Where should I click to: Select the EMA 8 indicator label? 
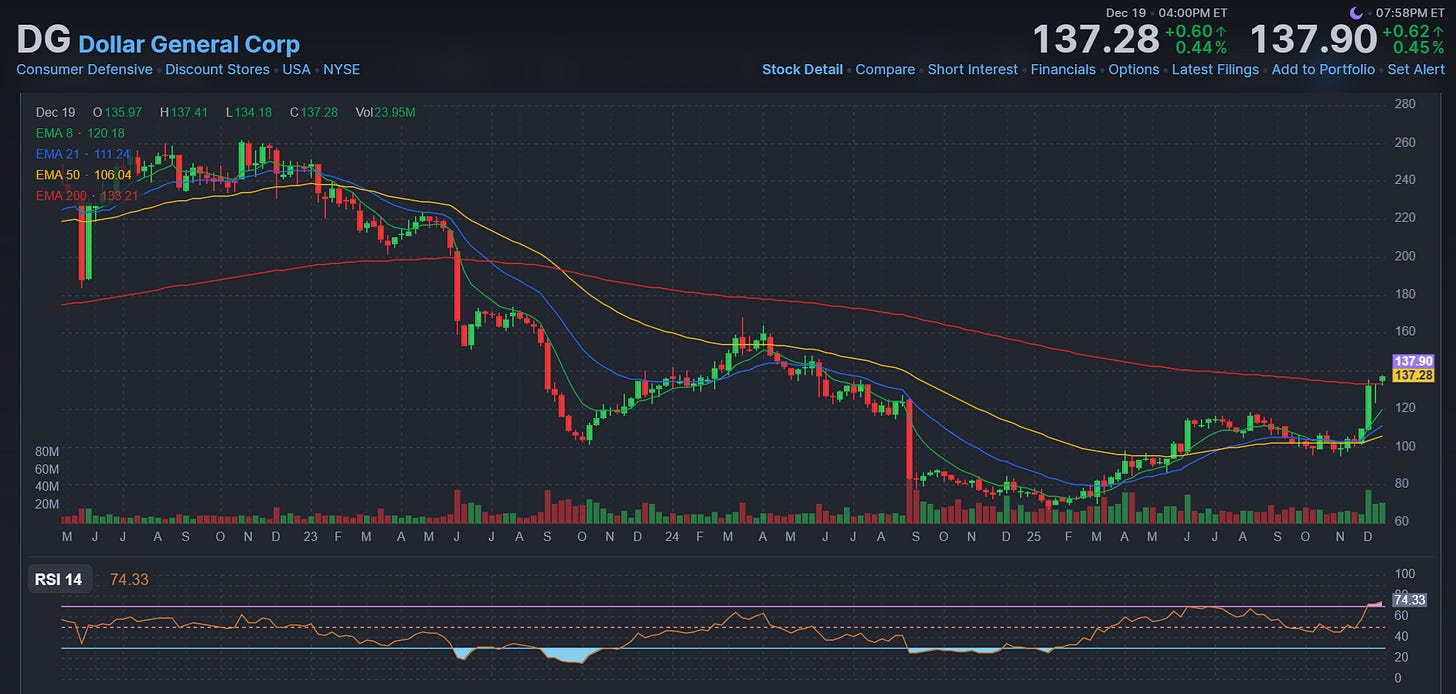pyautogui.click(x=80, y=133)
